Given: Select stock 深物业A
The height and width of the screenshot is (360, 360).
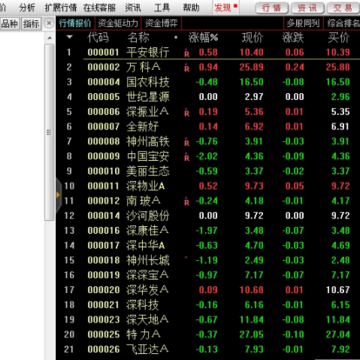Looking at the screenshot, I should point(146,186).
